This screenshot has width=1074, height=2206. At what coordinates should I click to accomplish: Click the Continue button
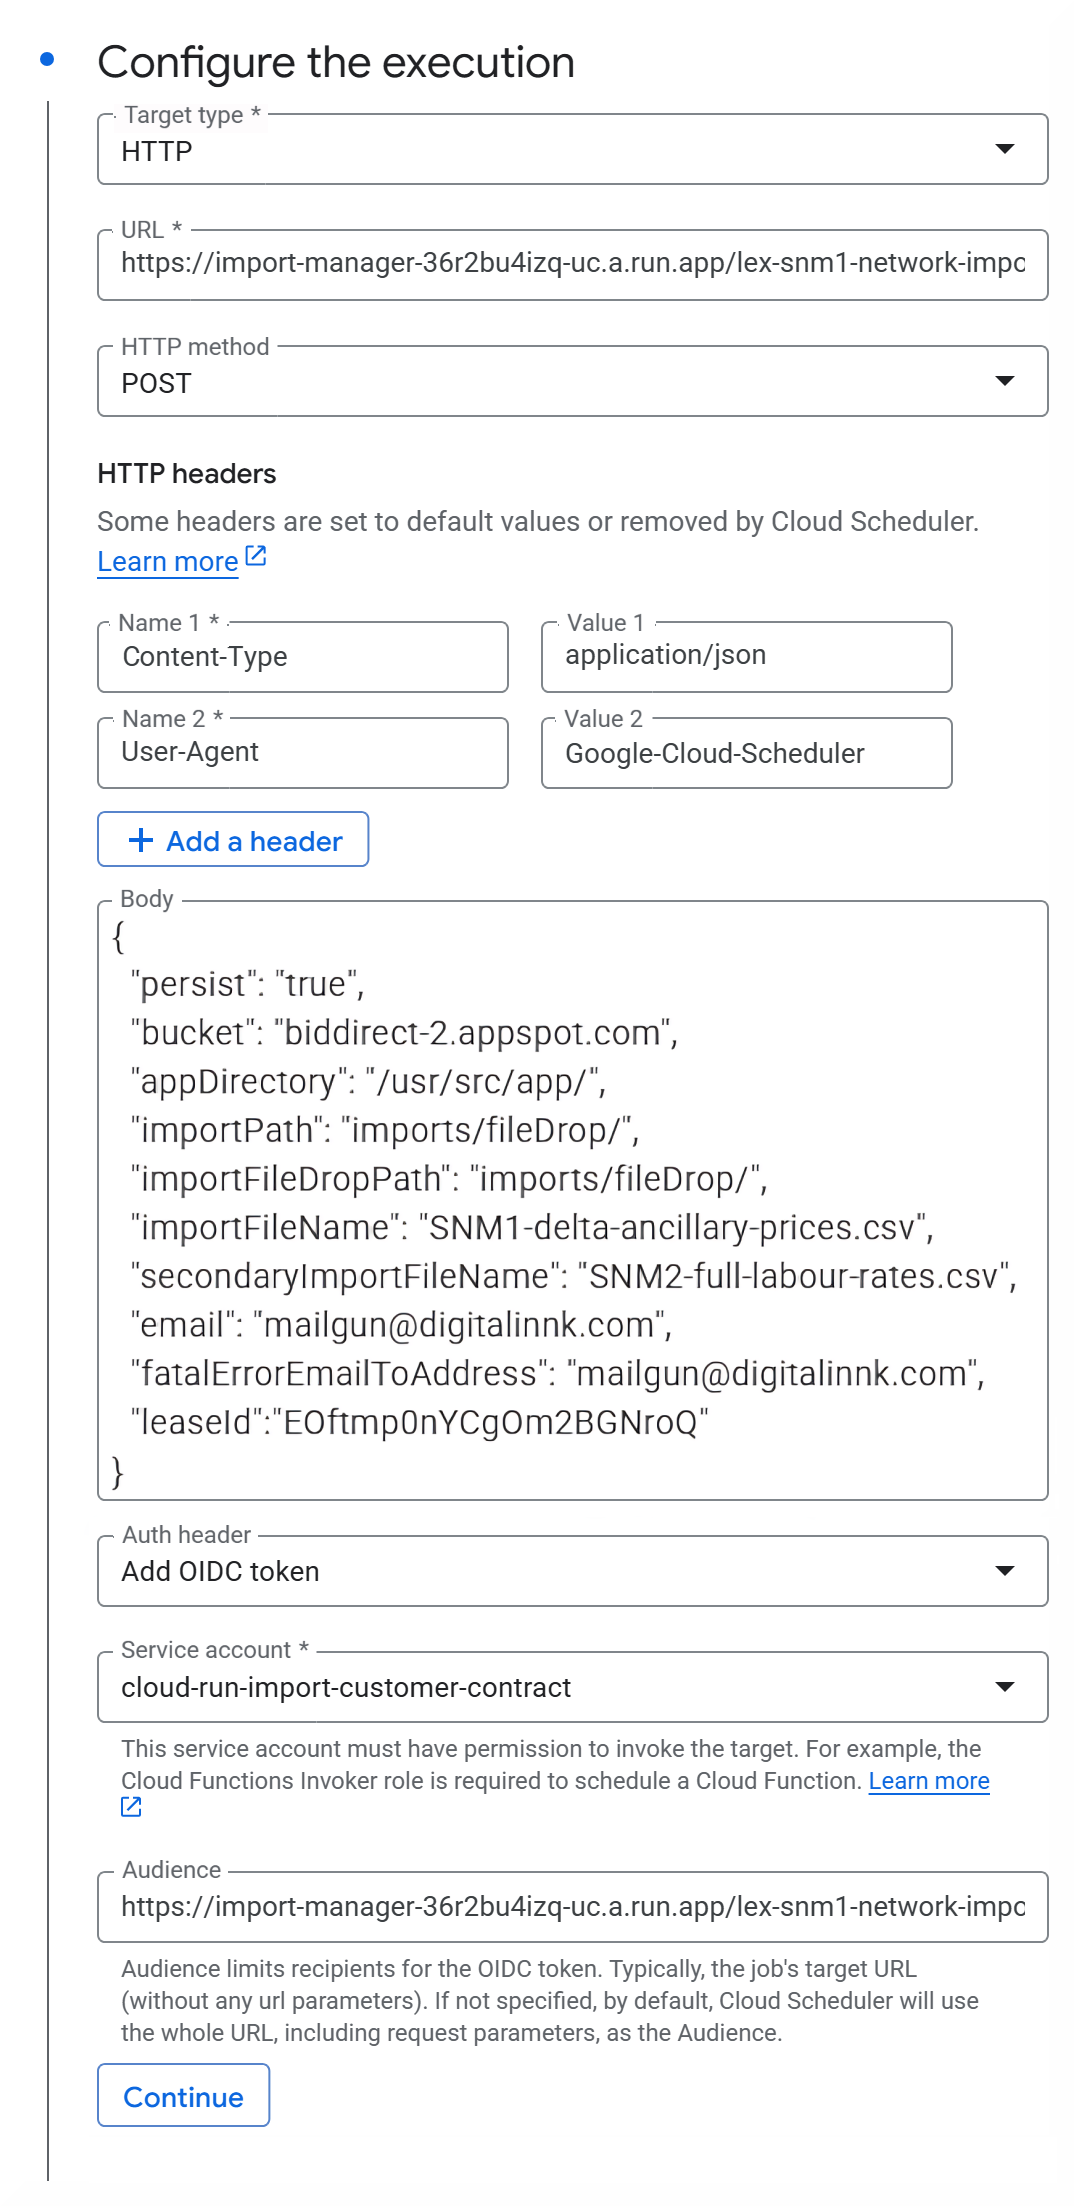tap(183, 2096)
